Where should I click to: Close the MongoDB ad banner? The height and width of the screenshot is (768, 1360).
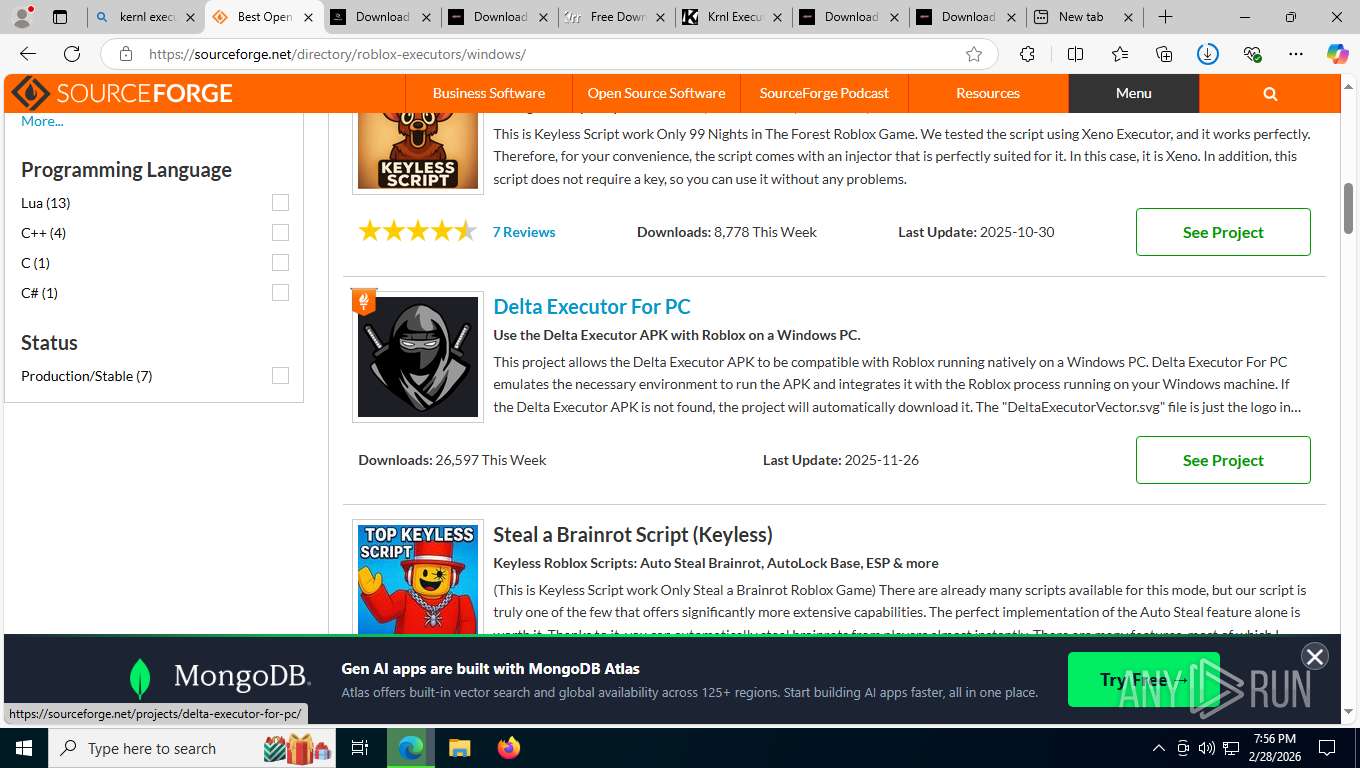coord(1314,656)
